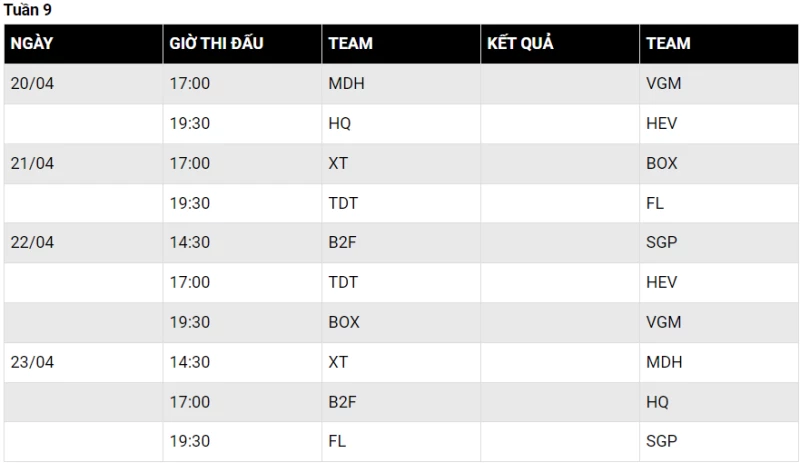
Task: Select the 22/04 date cell
Action: 32,243
